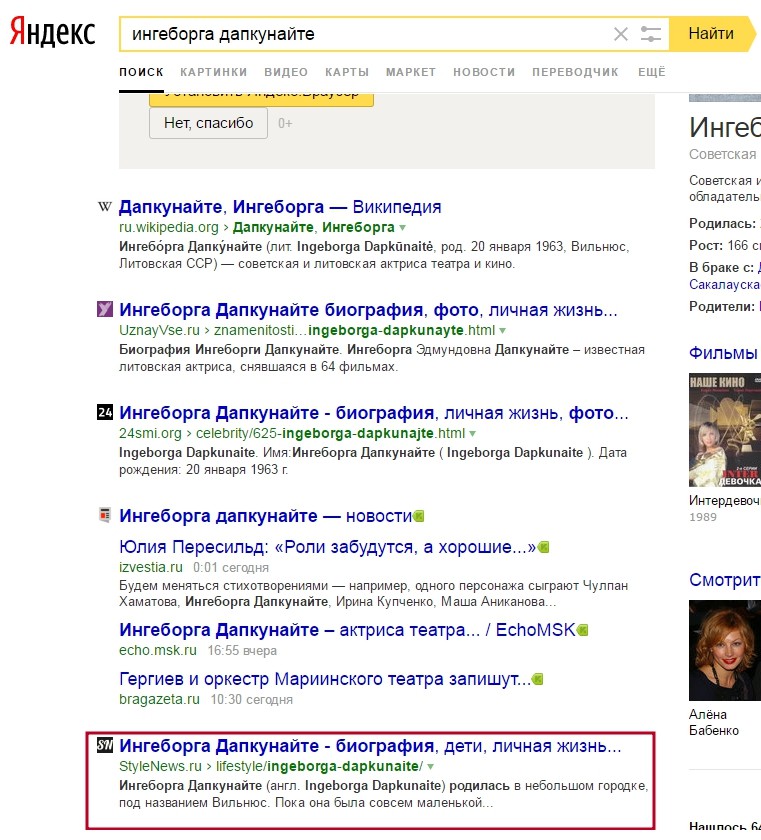Open Гергиев и оркестр Мариинского headline
This screenshot has height=840, width=761.
325,679
